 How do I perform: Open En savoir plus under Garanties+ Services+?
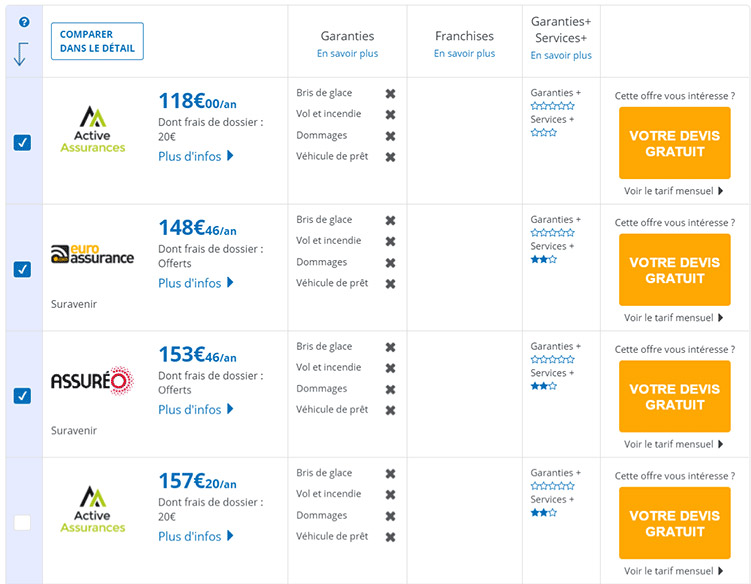coord(561,56)
